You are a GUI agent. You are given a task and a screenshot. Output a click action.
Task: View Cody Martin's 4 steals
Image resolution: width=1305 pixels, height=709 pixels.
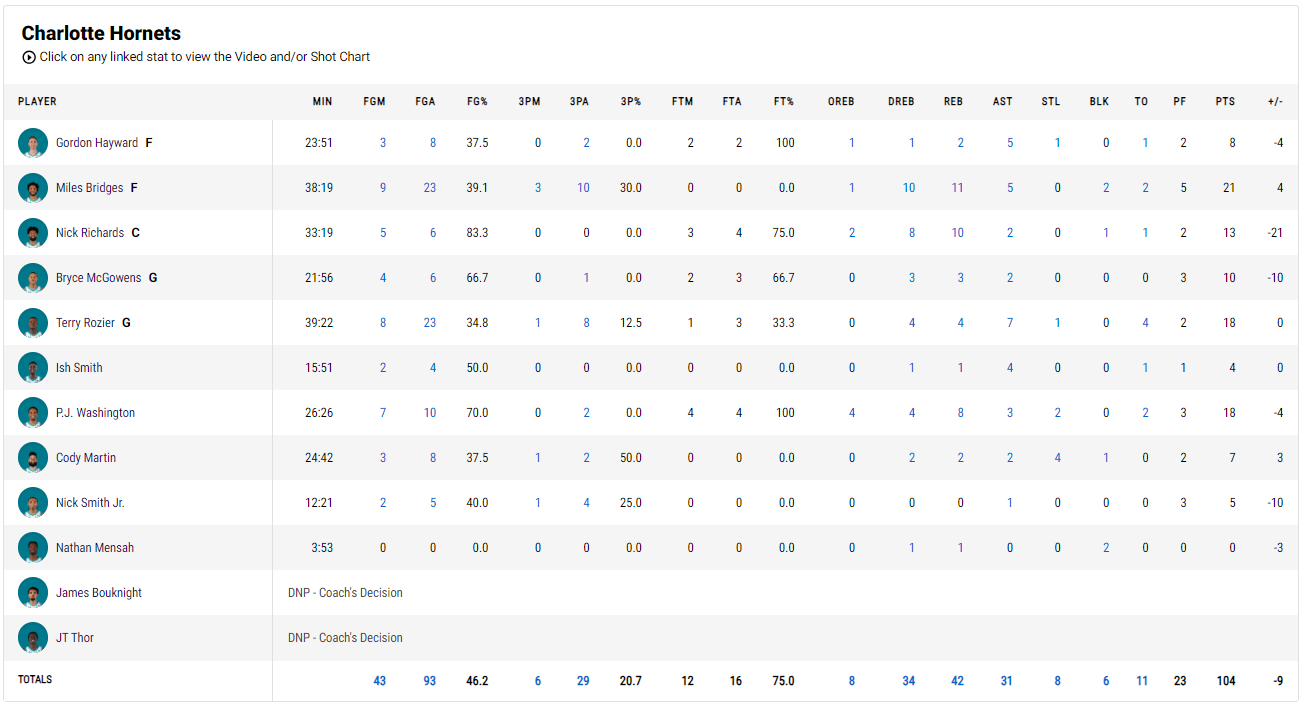pos(1058,458)
